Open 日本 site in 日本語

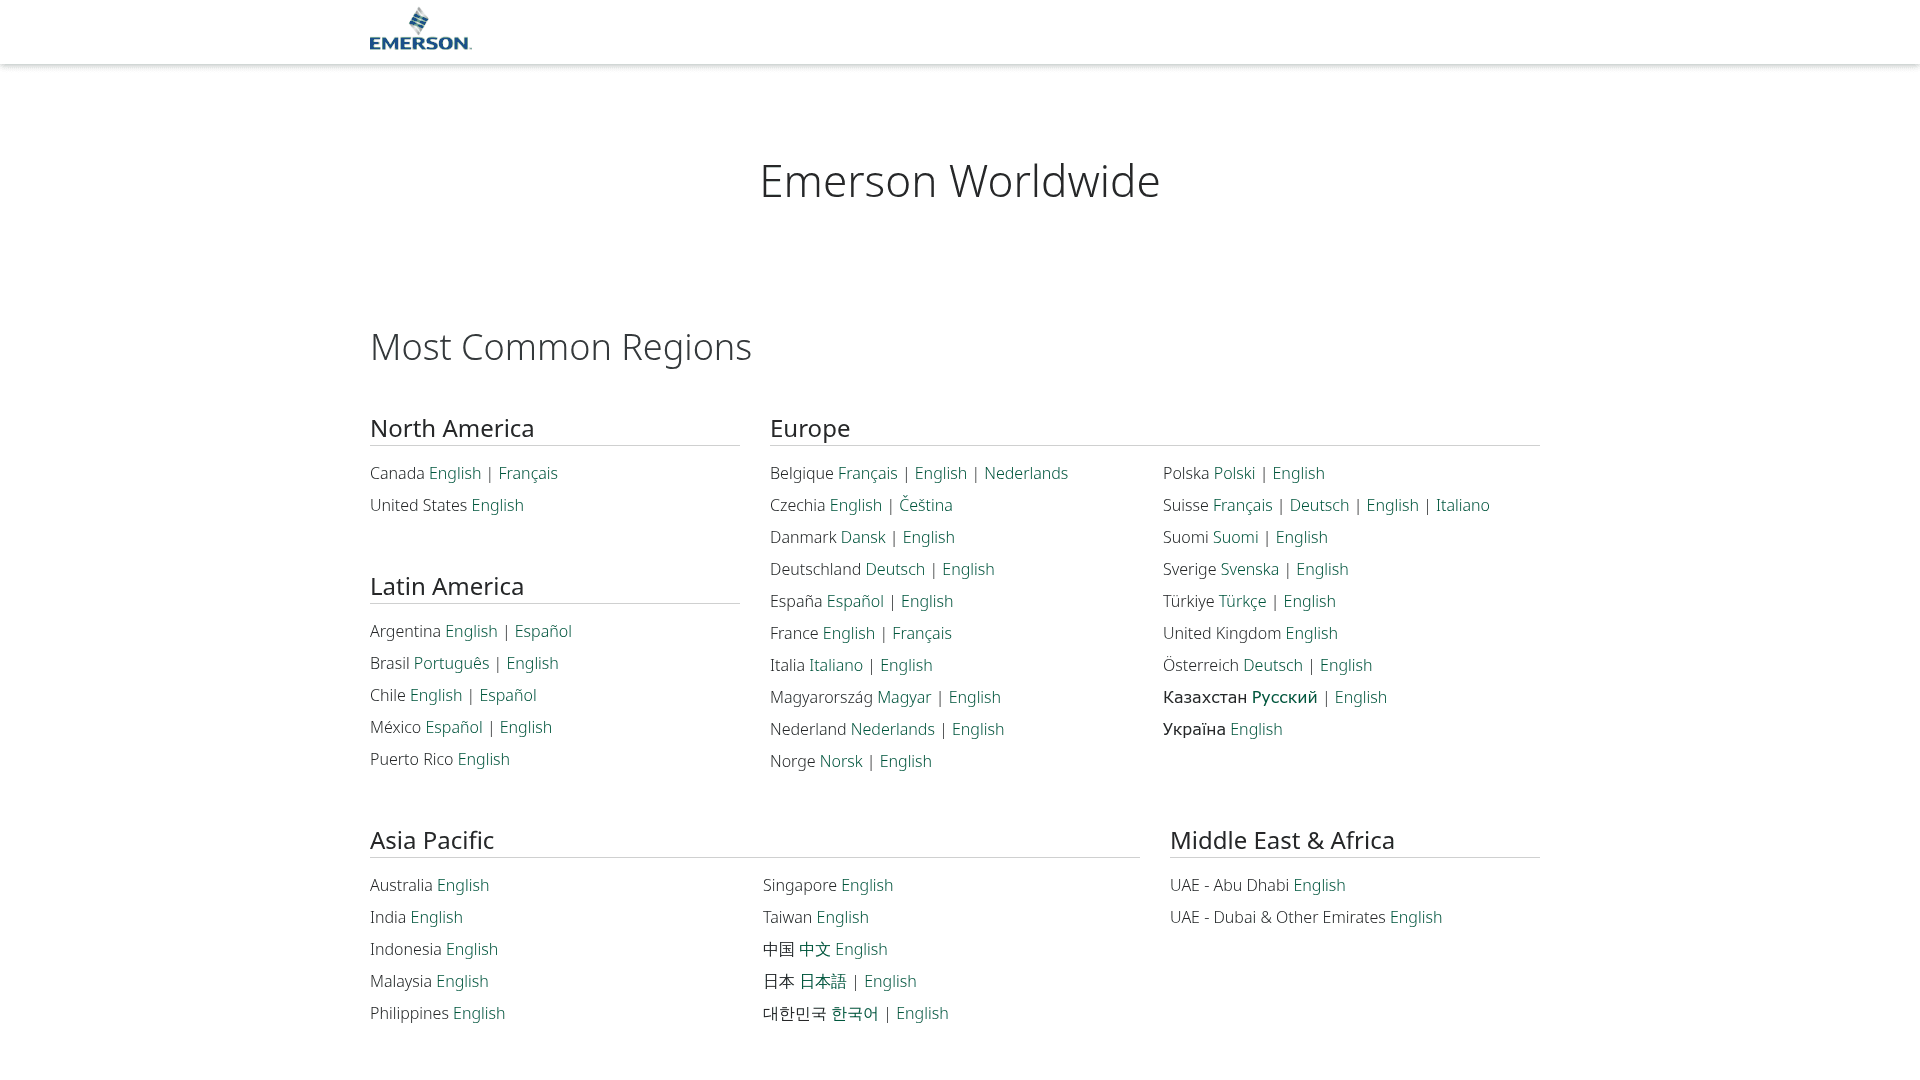824,981
